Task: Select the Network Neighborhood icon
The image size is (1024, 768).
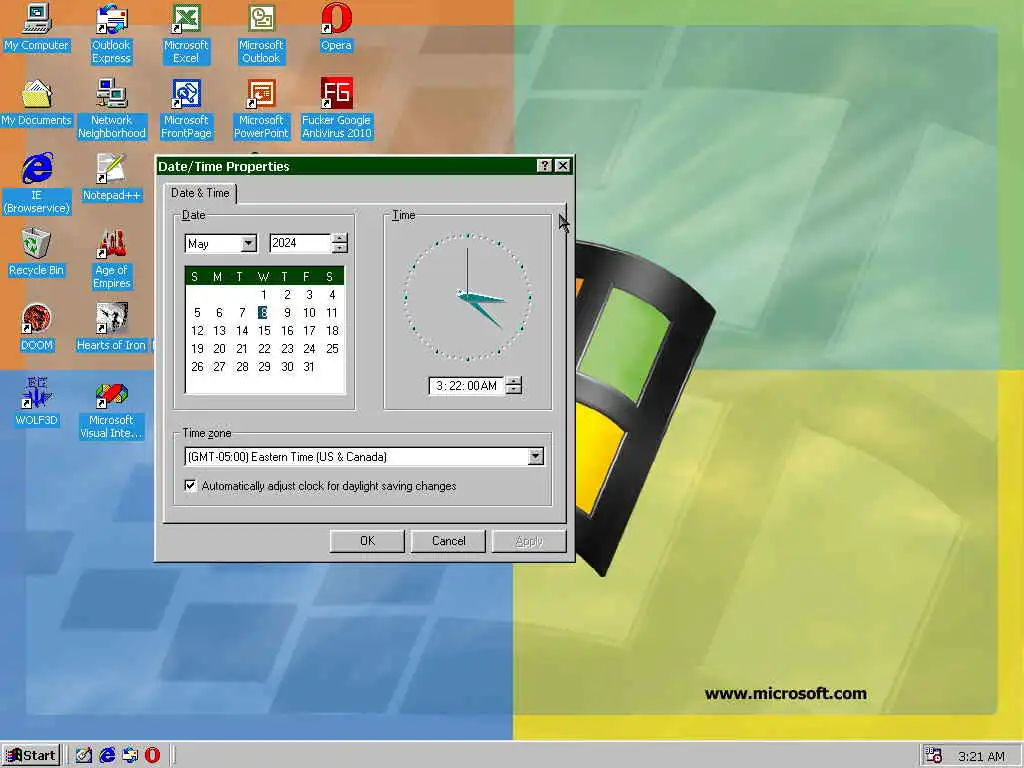Action: coord(112,109)
